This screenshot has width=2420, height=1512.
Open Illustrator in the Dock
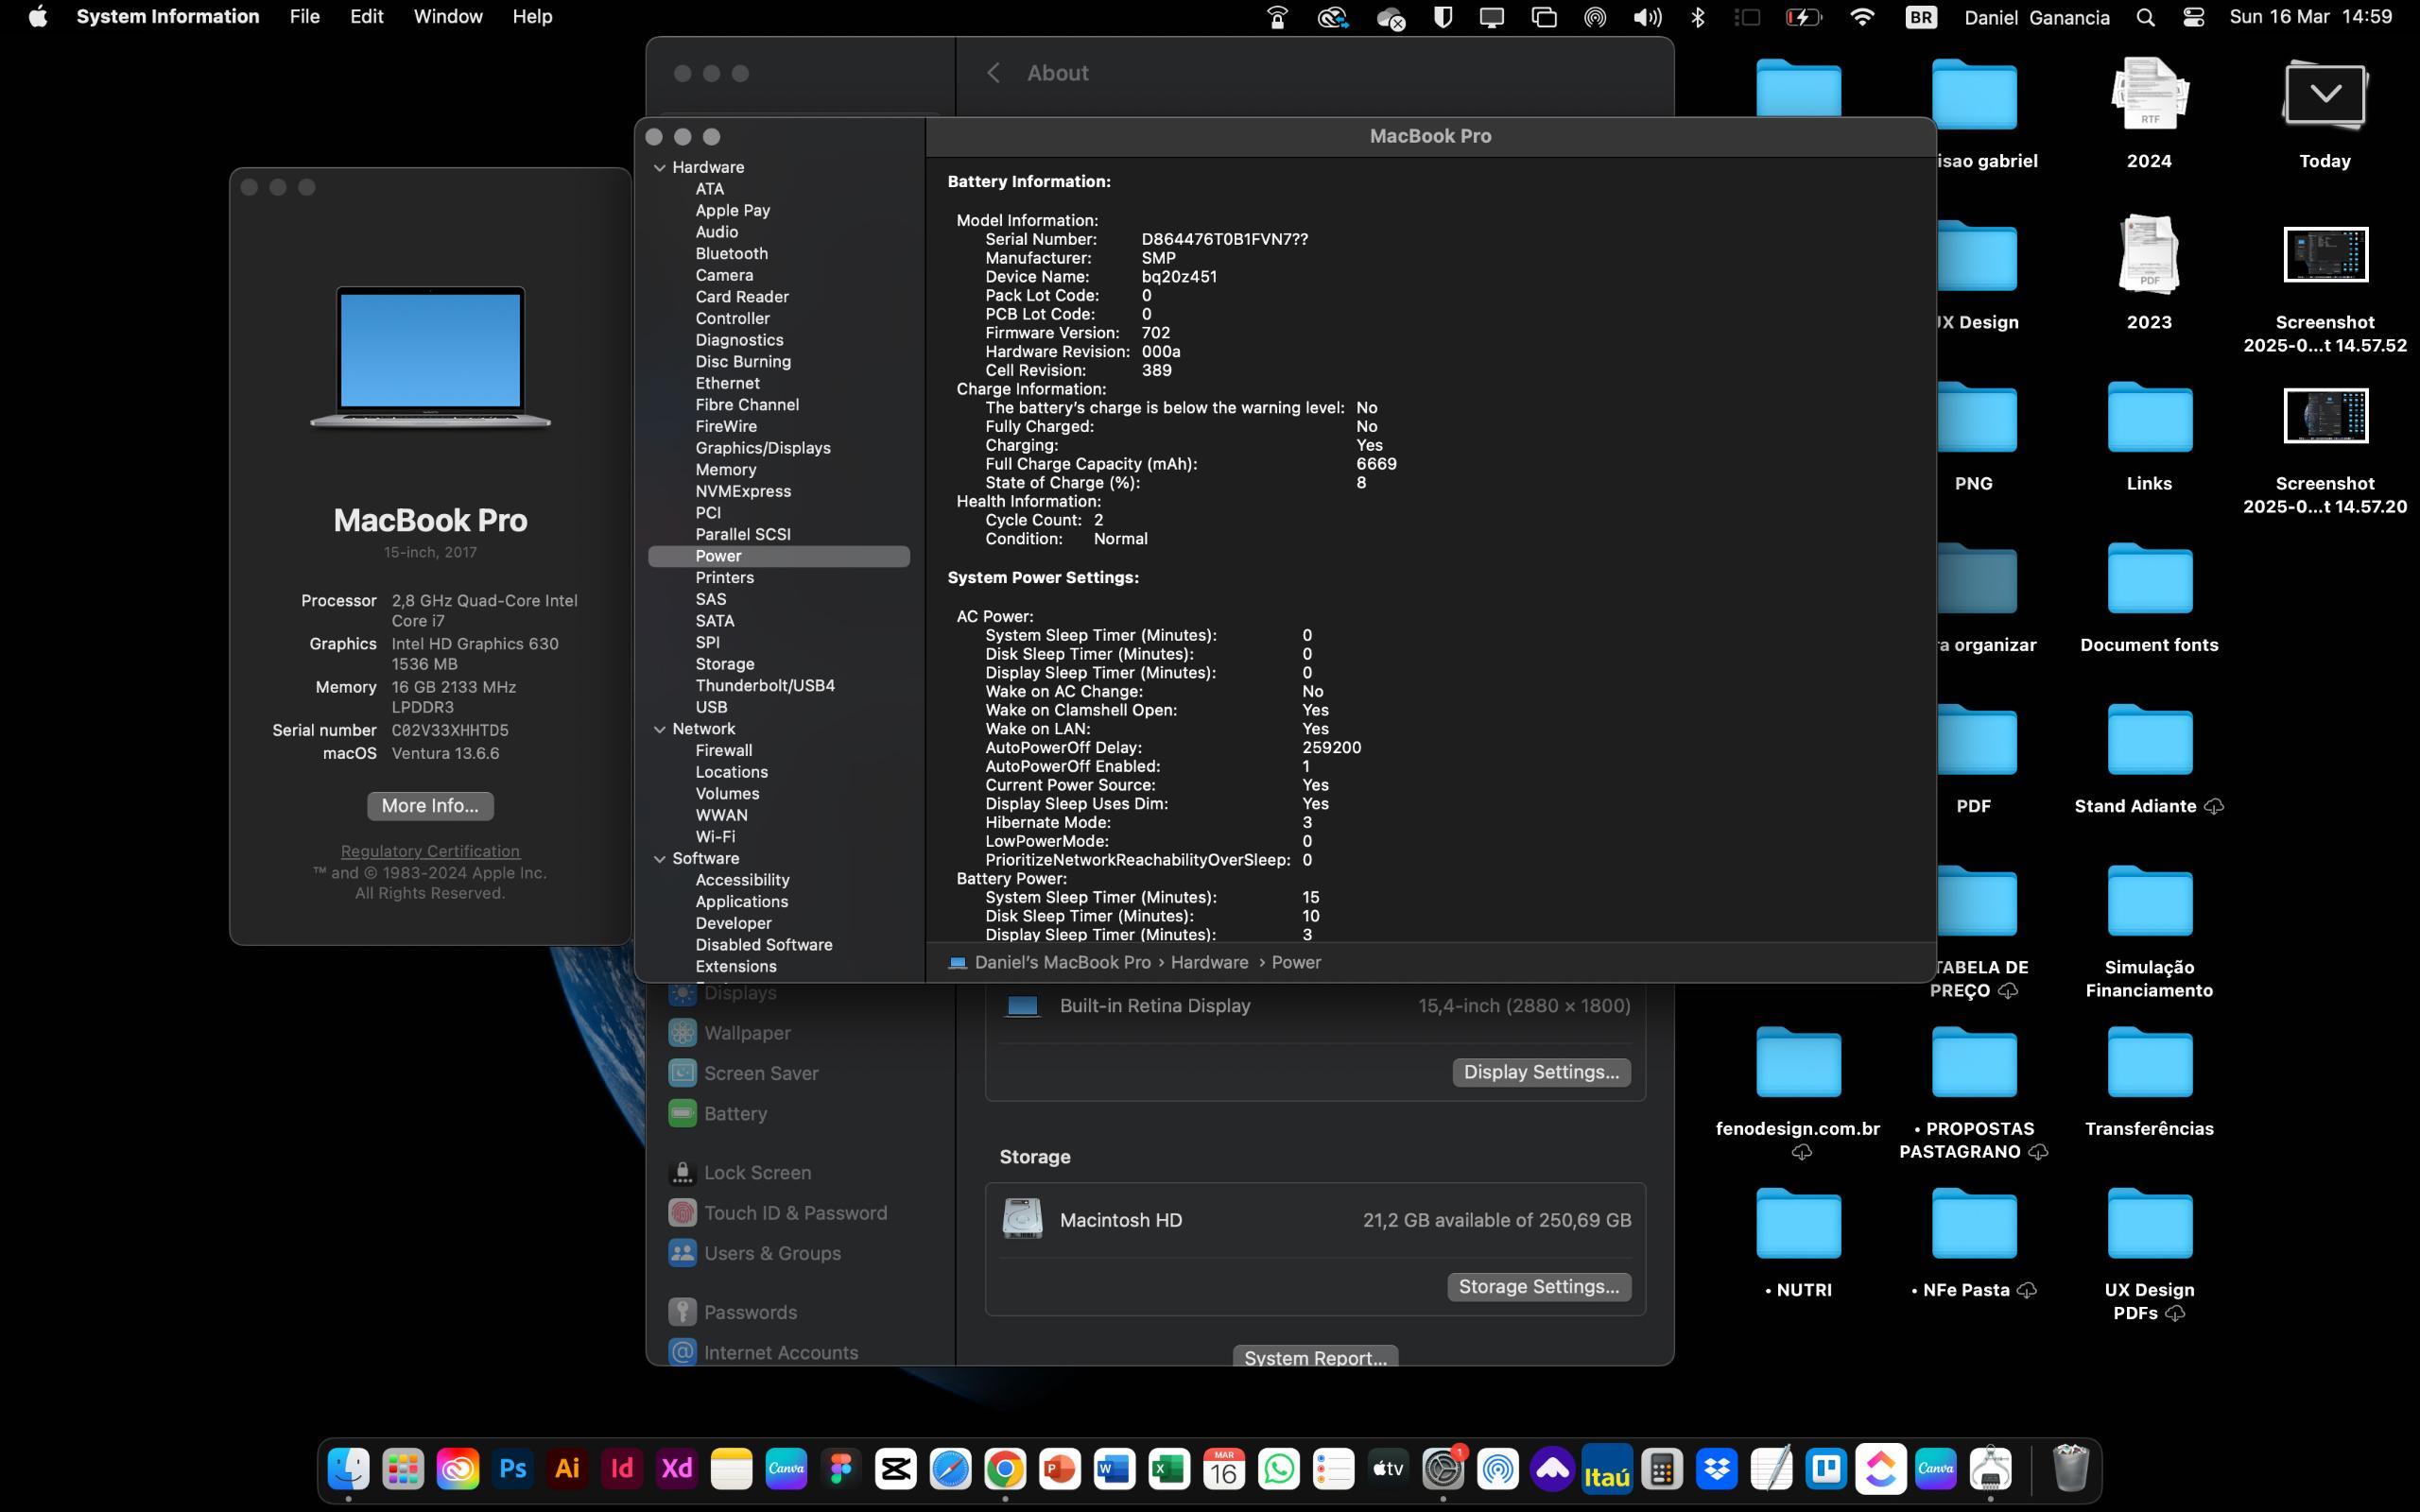tap(567, 1468)
